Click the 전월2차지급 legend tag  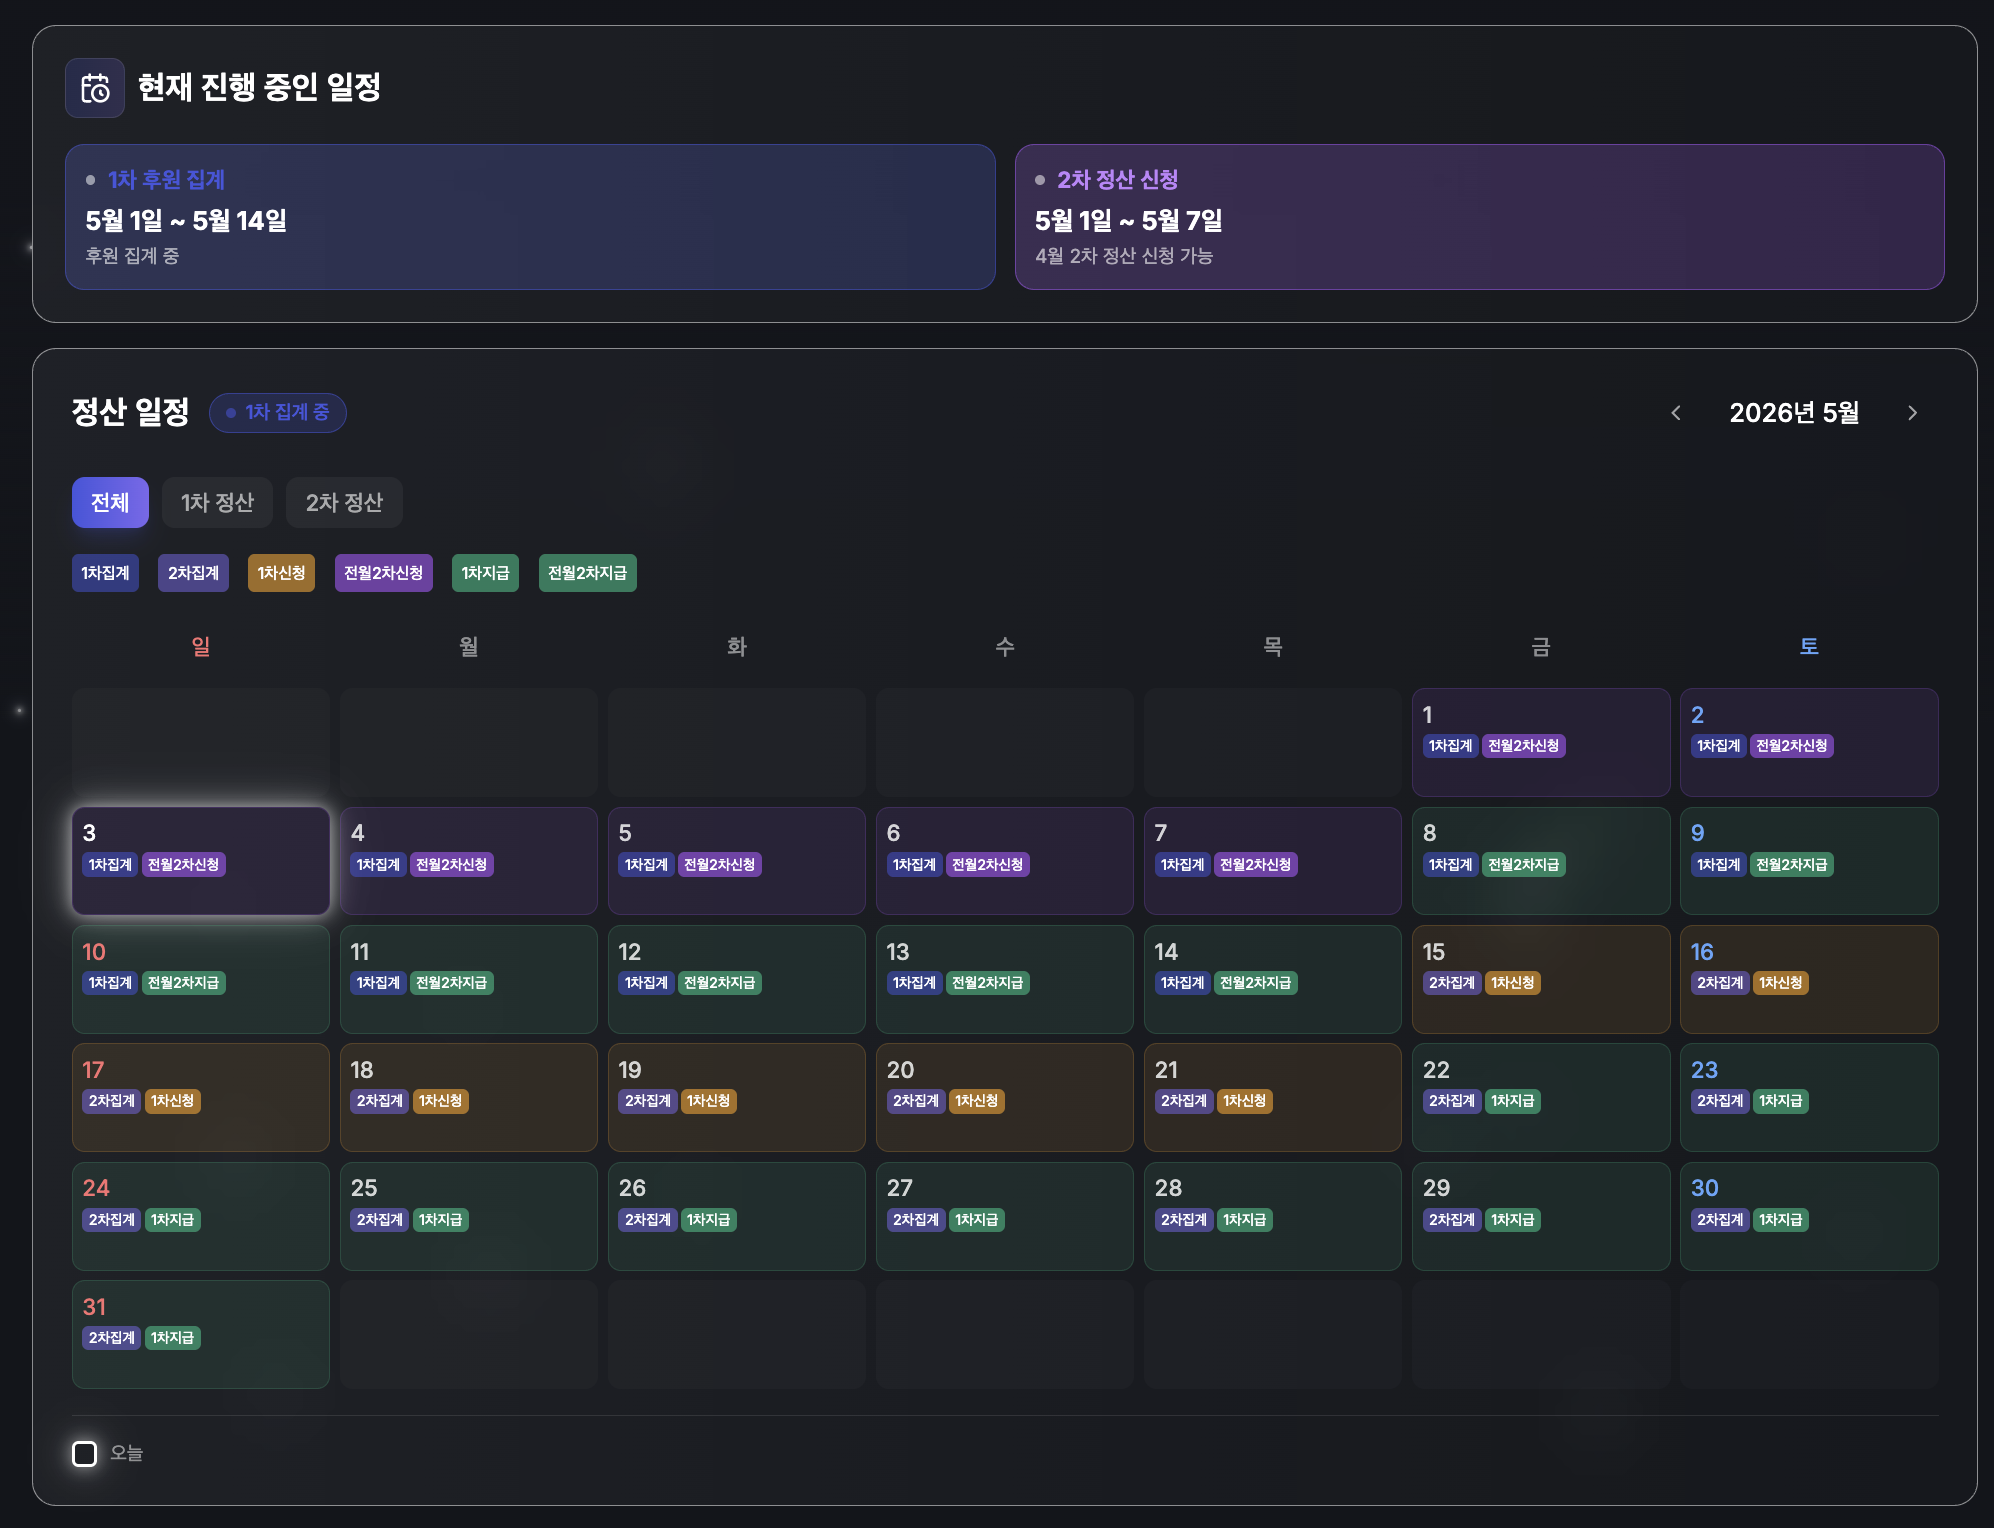click(587, 573)
